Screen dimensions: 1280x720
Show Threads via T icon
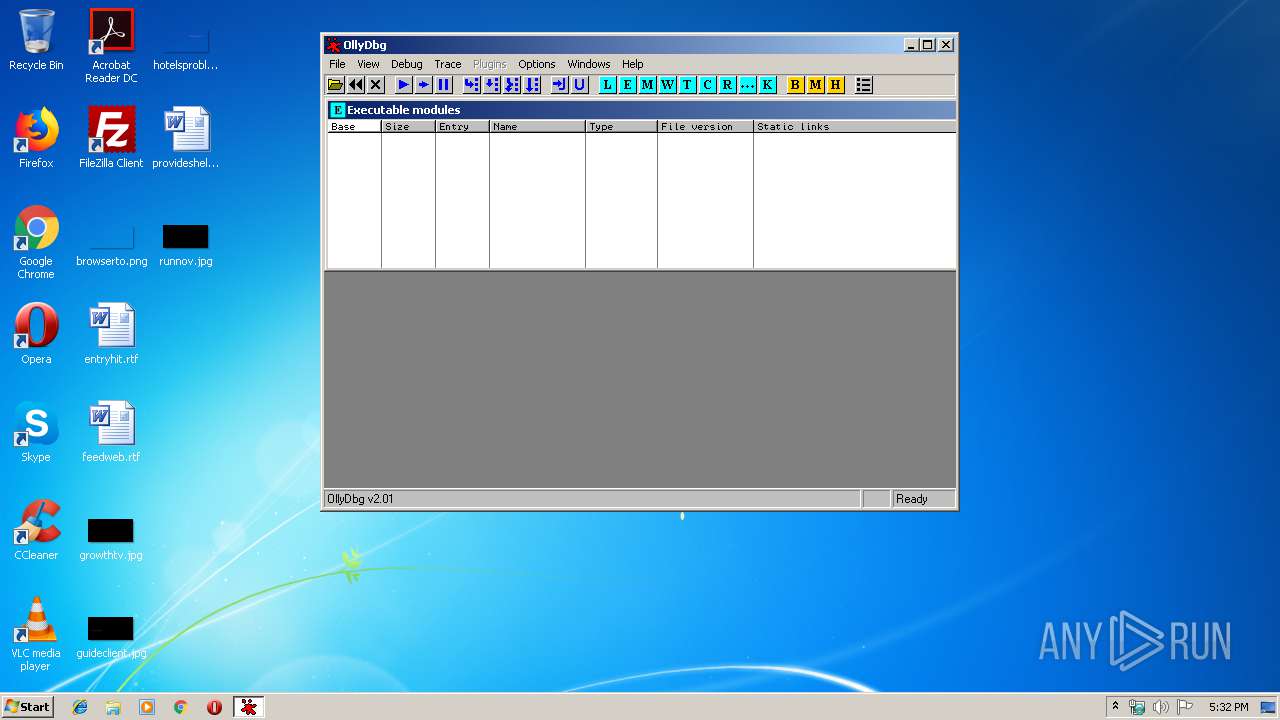687,85
